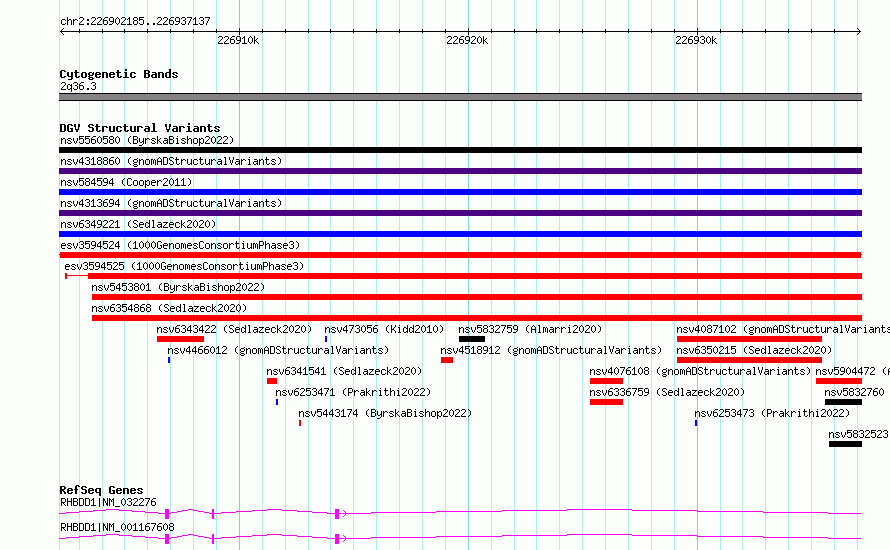Click red bar under nsv6341541
The image size is (890, 550).
(272, 381)
